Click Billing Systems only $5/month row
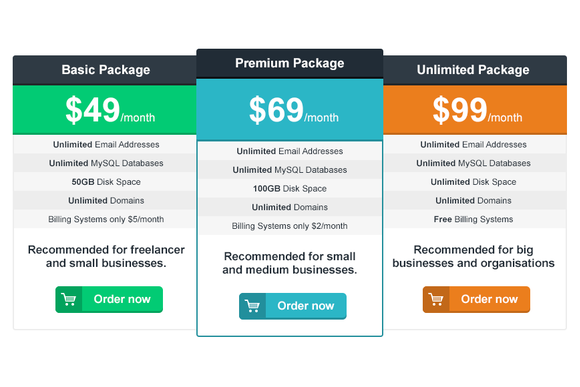Image resolution: width=580 pixels, height=387 pixels. 106,219
